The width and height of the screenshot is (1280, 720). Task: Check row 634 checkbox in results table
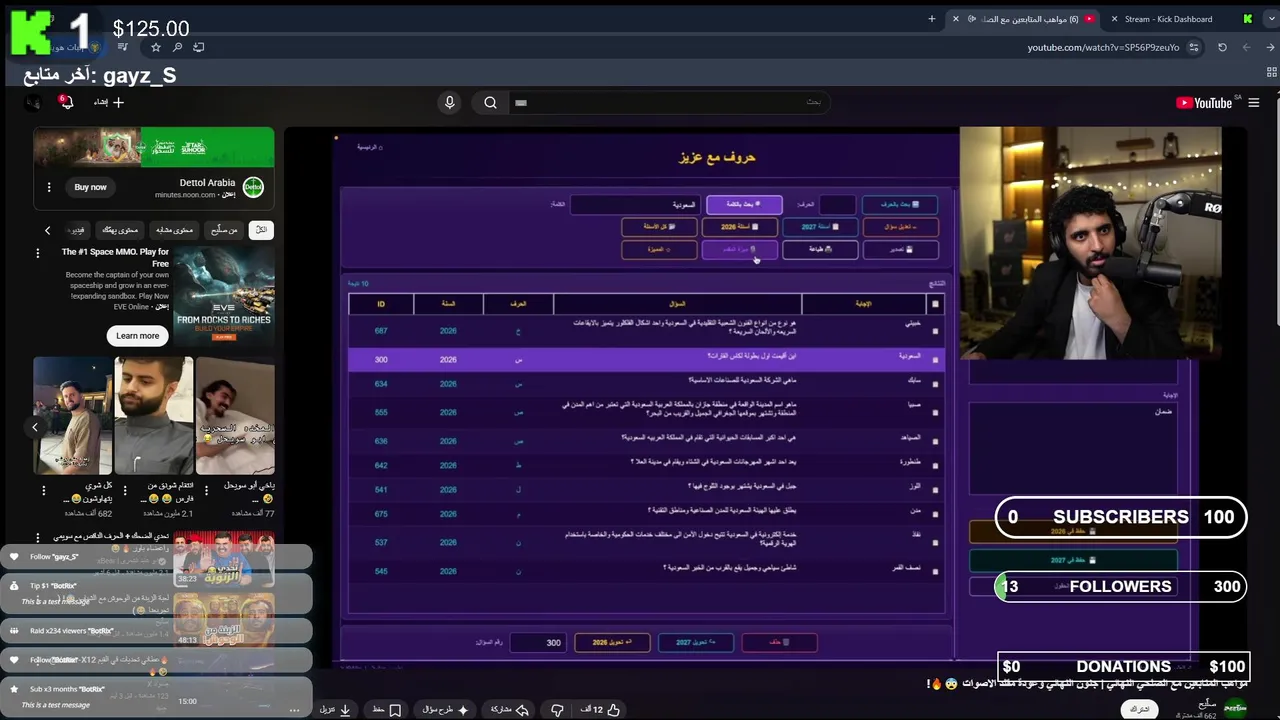(x=935, y=384)
